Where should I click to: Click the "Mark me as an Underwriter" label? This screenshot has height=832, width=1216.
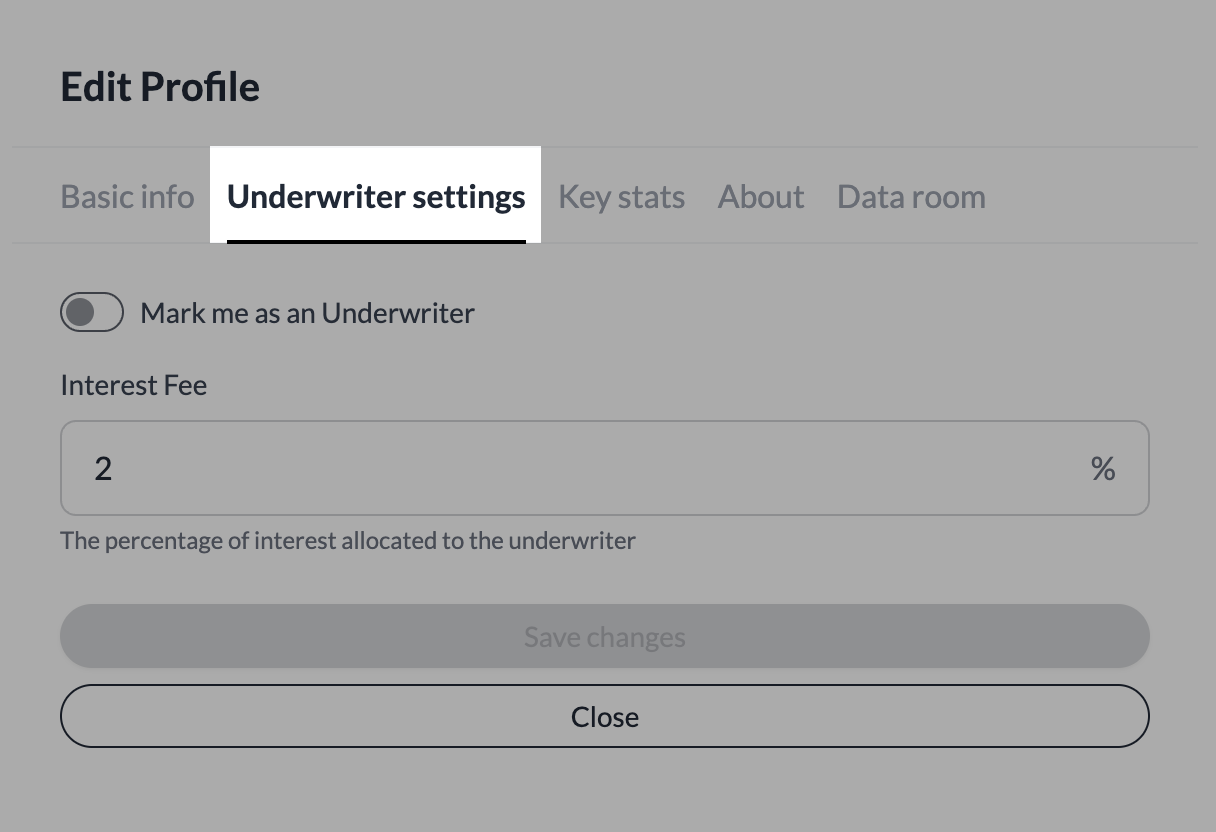point(307,313)
